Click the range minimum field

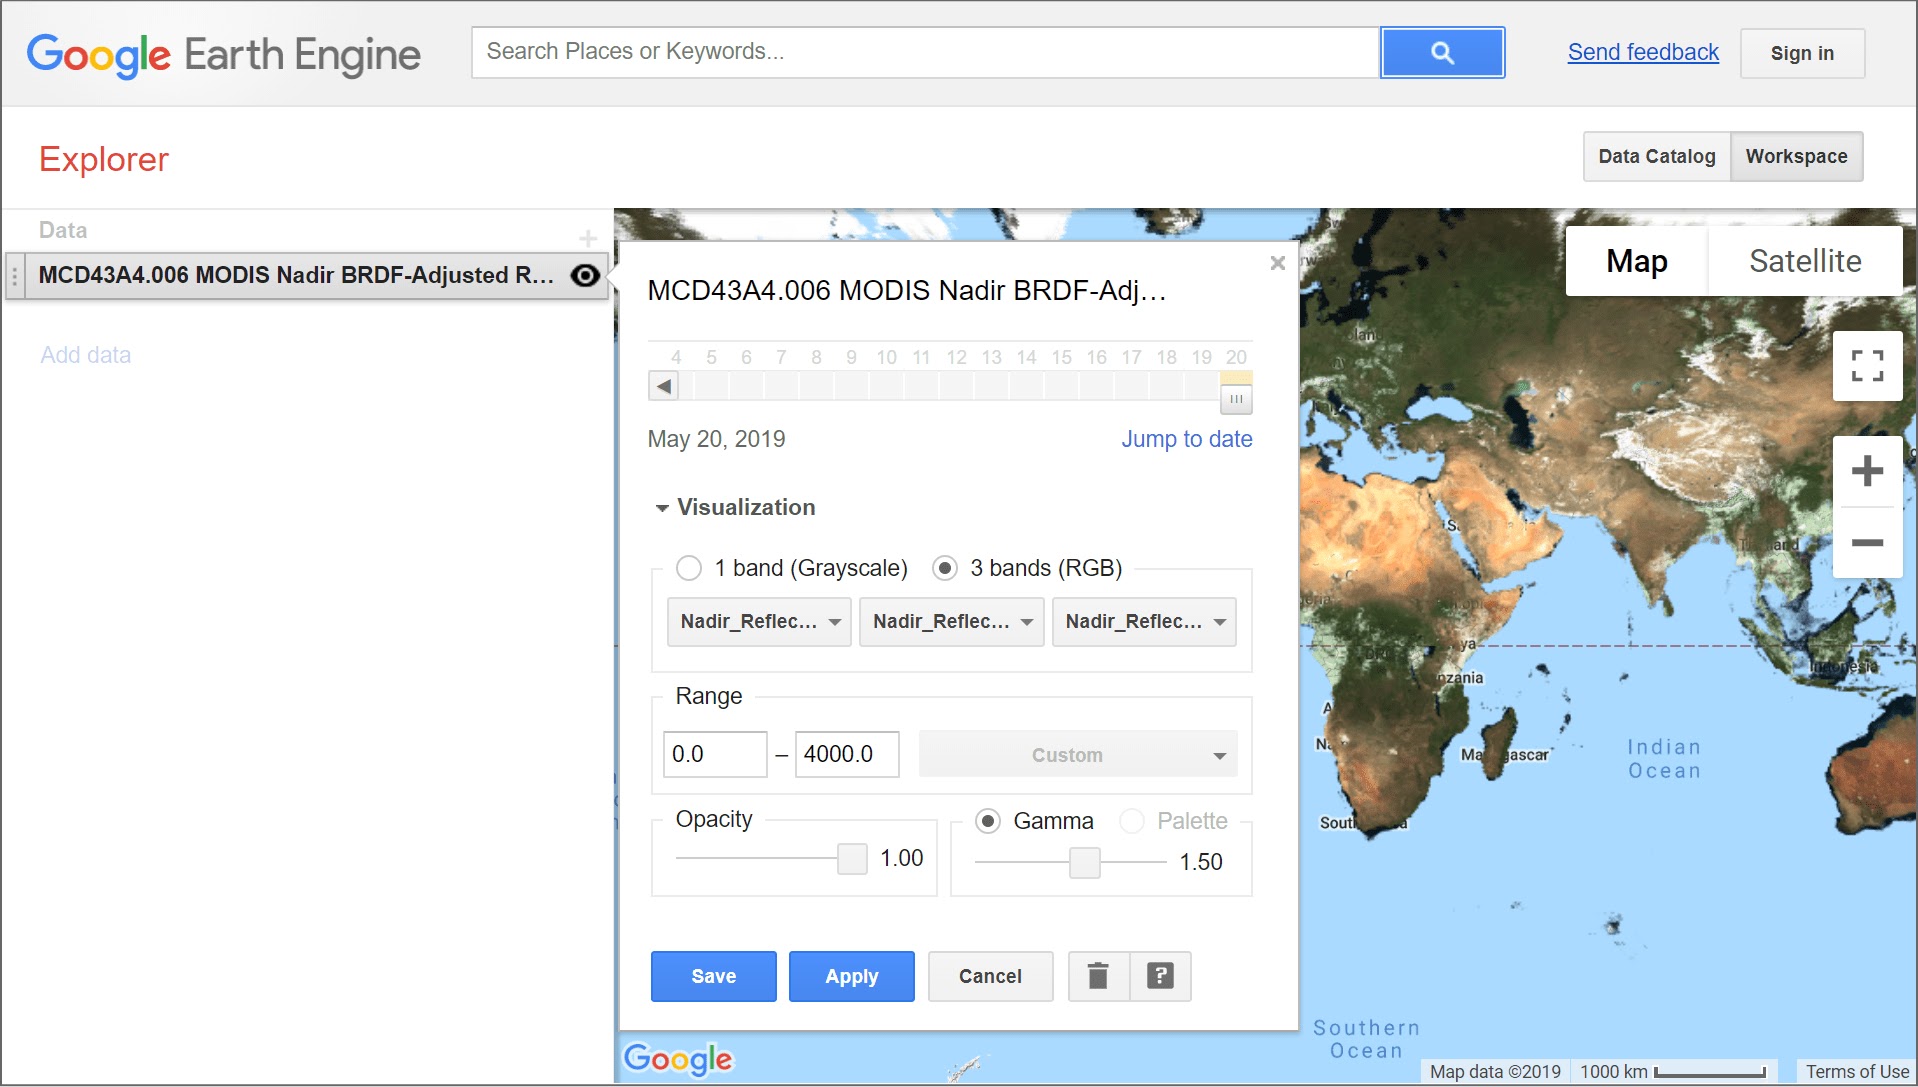pos(715,754)
